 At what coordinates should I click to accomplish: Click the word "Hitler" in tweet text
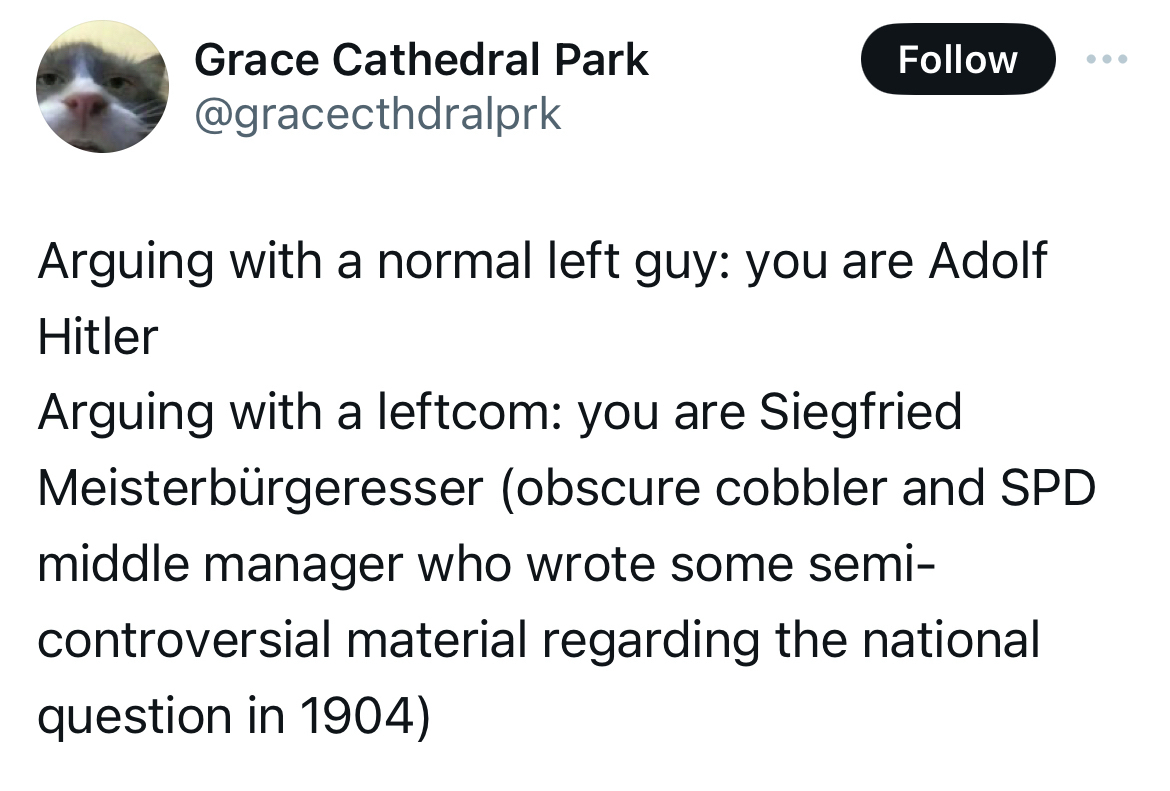(98, 338)
